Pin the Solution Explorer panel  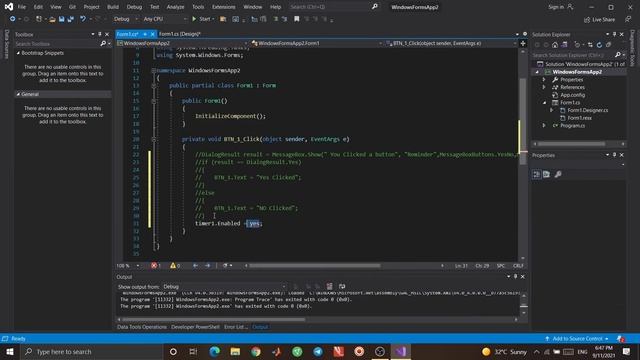coord(614,34)
